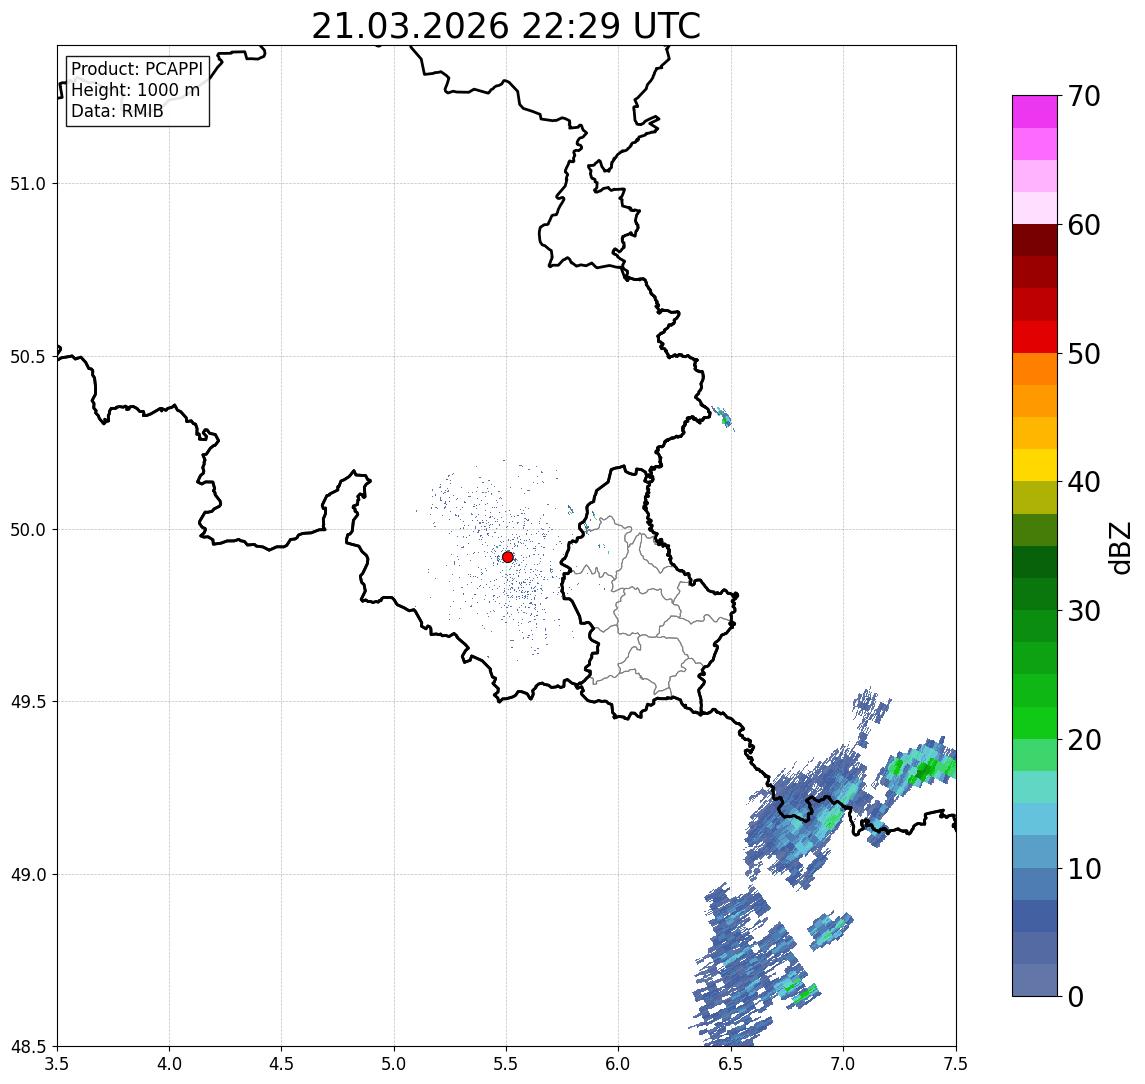Image resolution: width=1145 pixels, height=1084 pixels.
Task: Click the 30 tick on colorbar
Action: tap(1084, 611)
